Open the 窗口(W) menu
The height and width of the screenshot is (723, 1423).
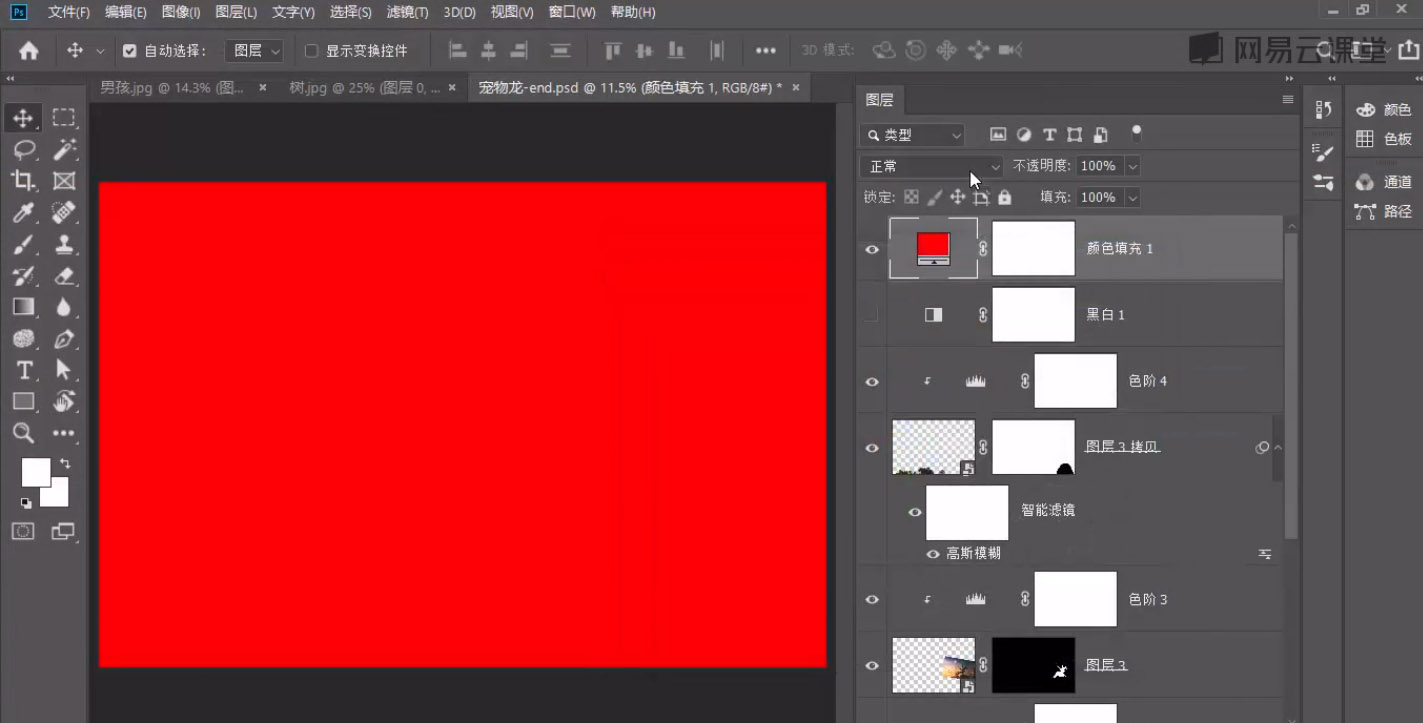[572, 12]
